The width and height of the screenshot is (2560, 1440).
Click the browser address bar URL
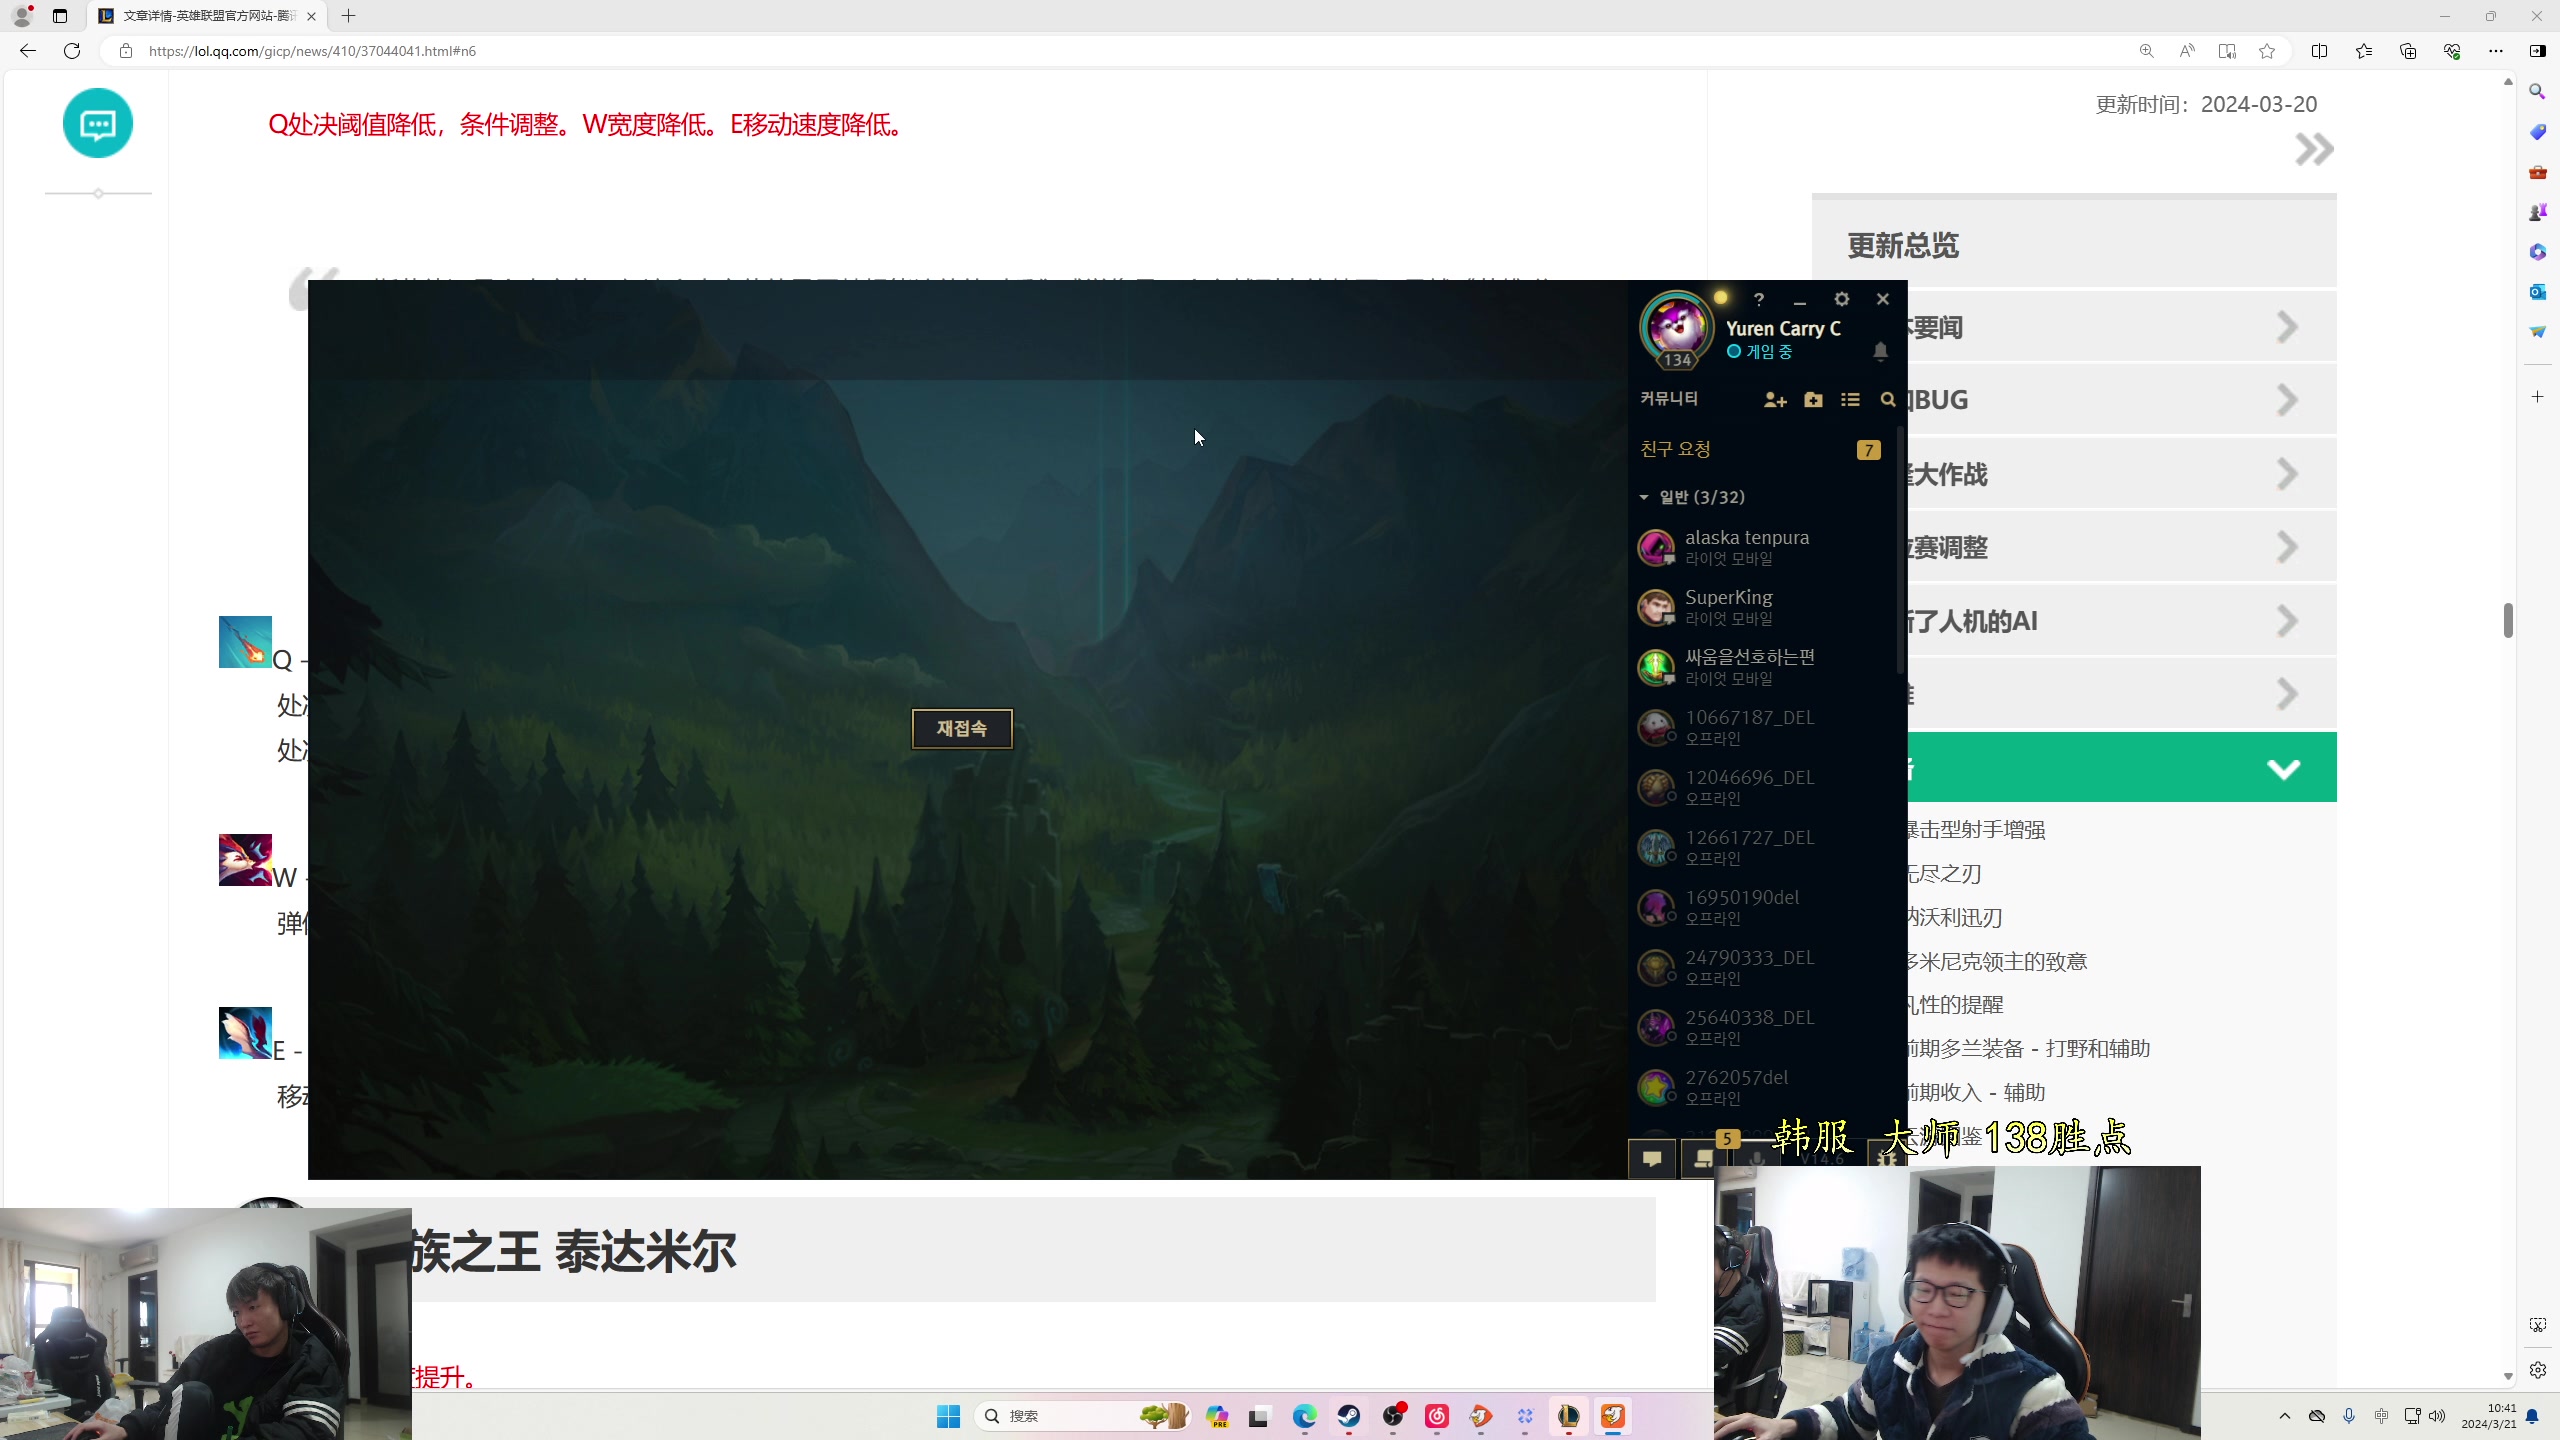coord(312,51)
